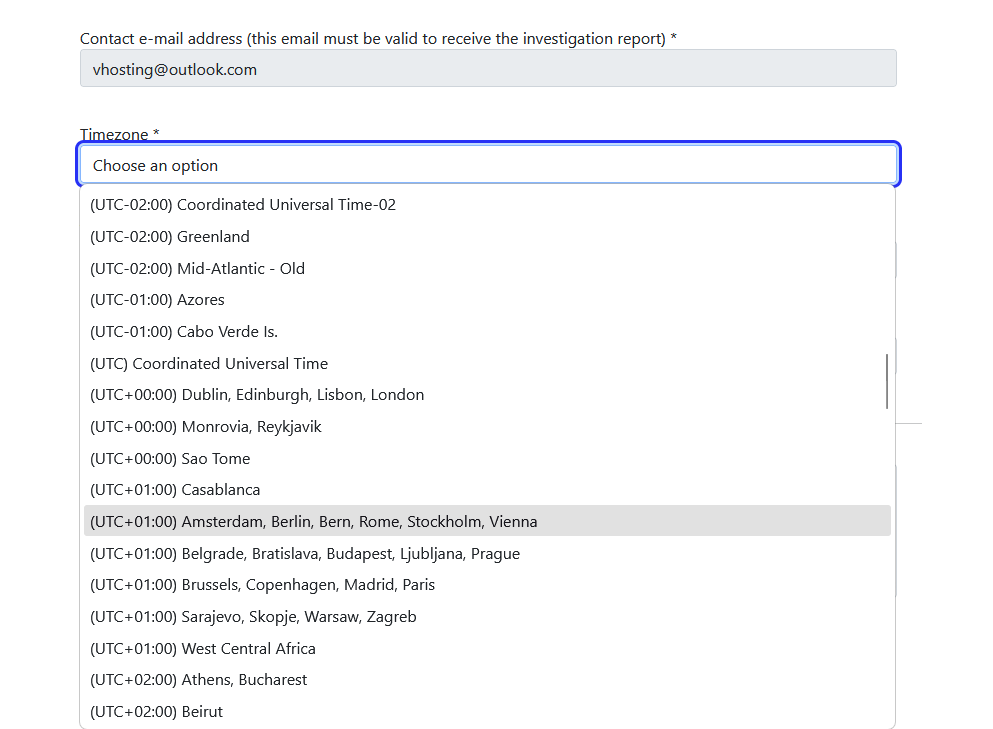
Task: Select Amsterdam, Berlin, Bern, Rome option
Action: (x=313, y=522)
